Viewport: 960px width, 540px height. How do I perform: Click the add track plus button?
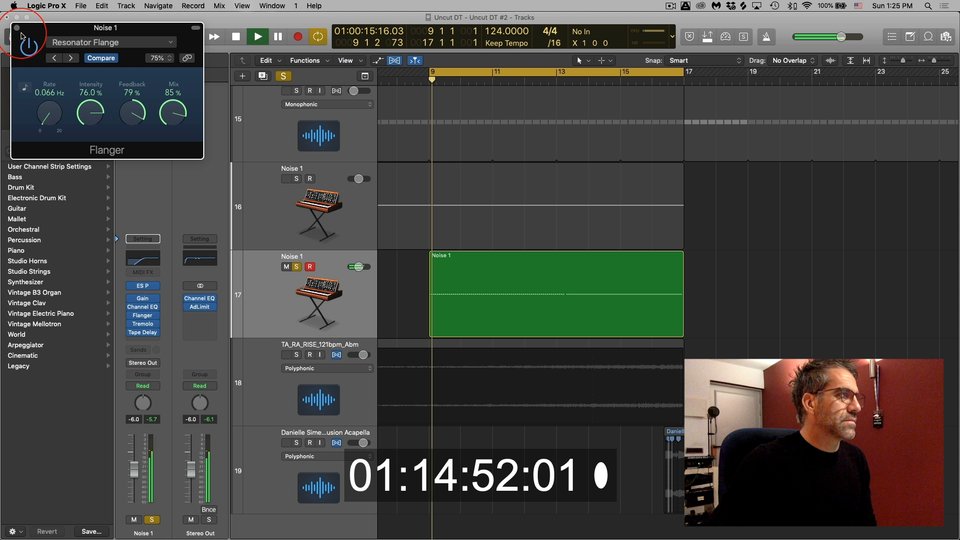pyautogui.click(x=242, y=76)
